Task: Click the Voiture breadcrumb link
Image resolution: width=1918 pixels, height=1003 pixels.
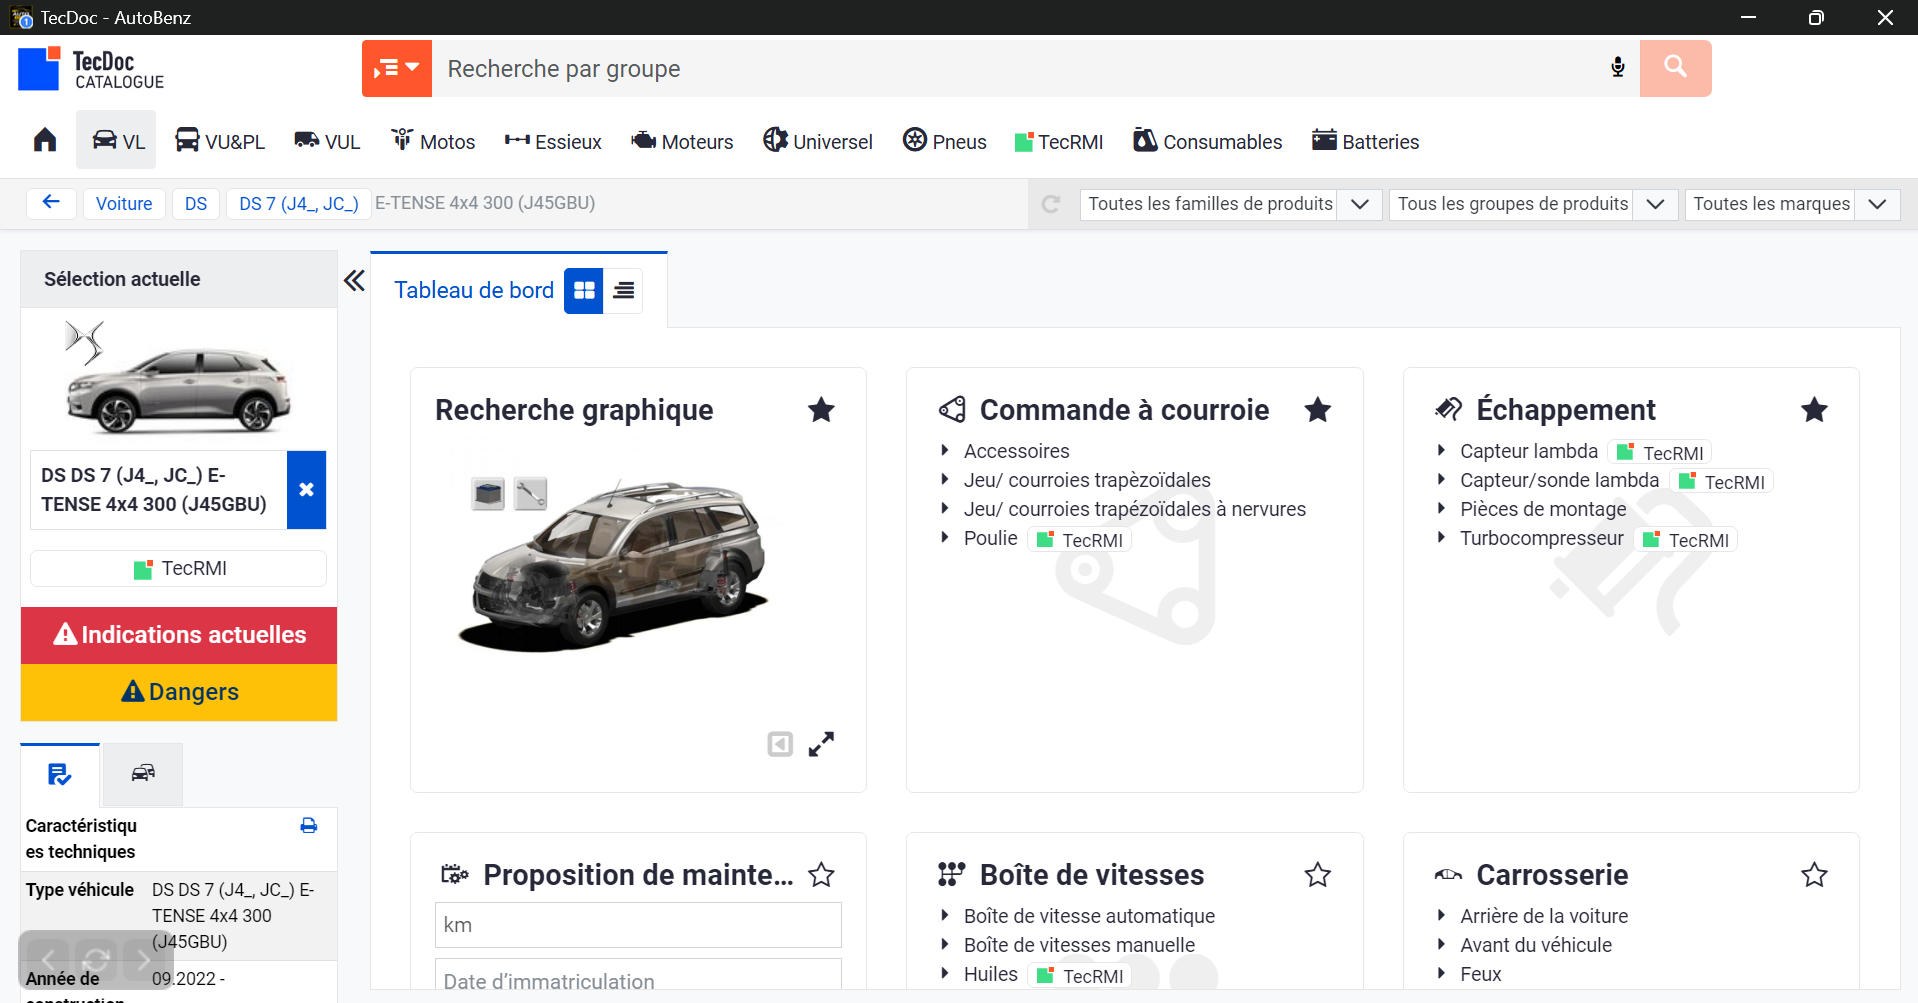Action: (124, 204)
